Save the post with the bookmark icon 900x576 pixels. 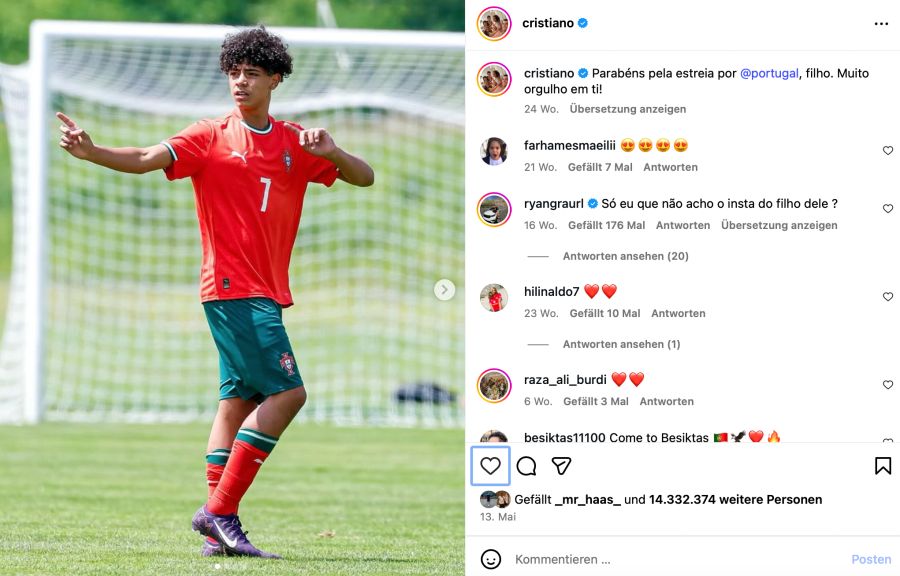(x=883, y=466)
